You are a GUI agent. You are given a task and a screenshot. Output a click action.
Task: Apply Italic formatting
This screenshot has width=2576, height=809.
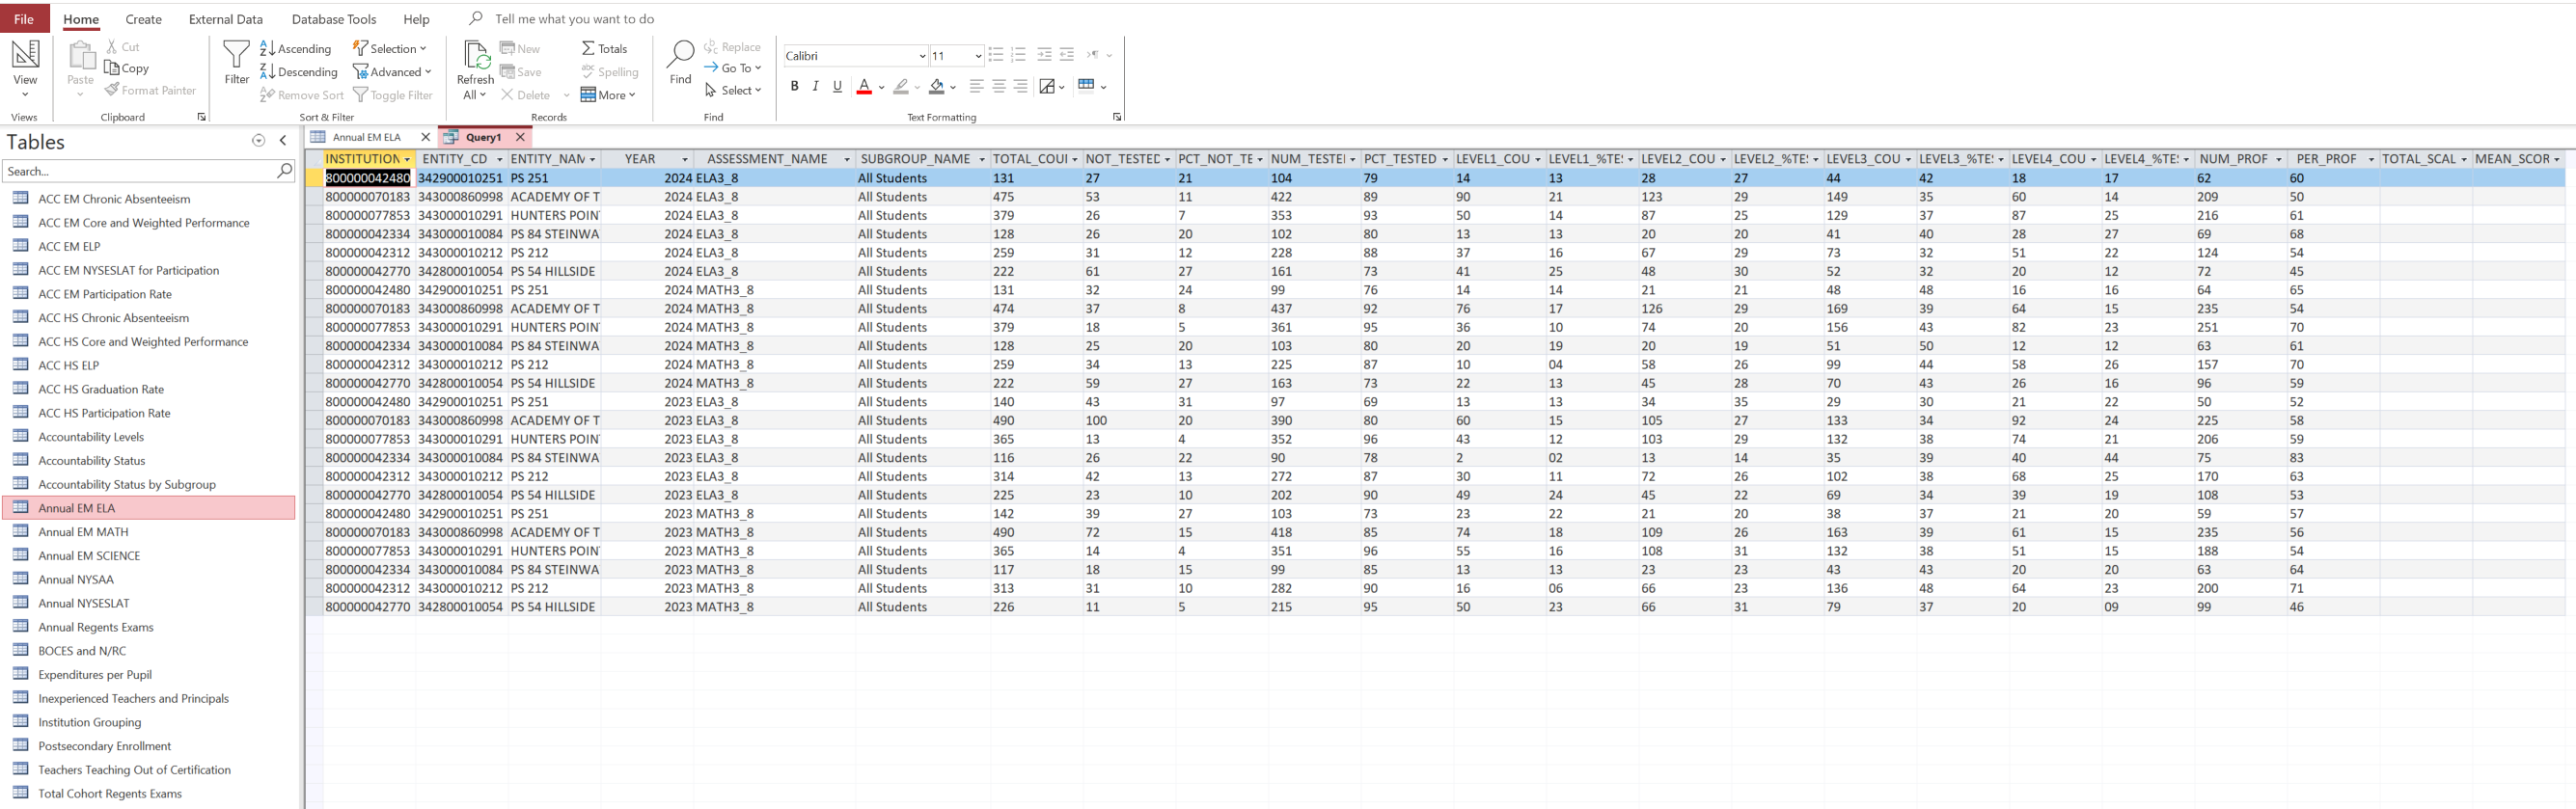click(816, 86)
